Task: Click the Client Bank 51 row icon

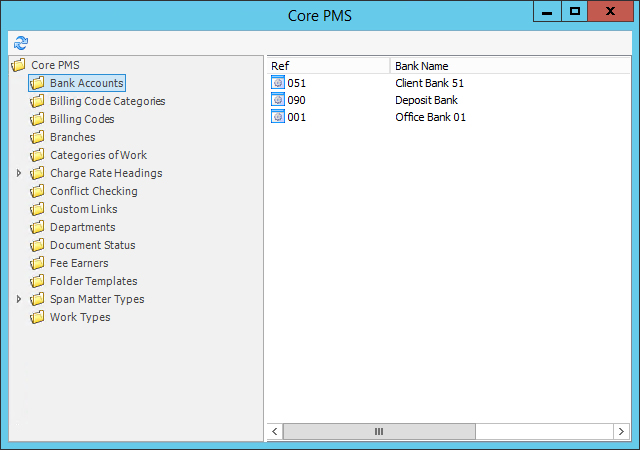Action: point(278,83)
